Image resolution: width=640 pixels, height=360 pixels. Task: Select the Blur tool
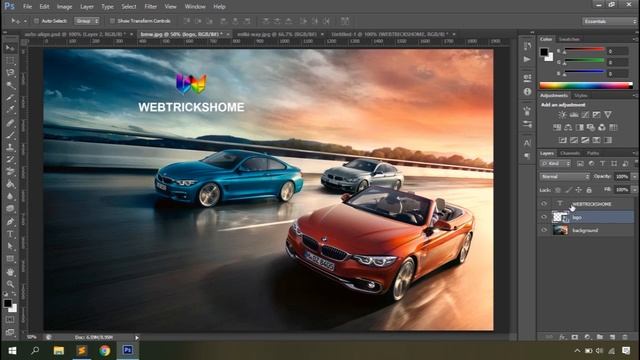coord(10,197)
